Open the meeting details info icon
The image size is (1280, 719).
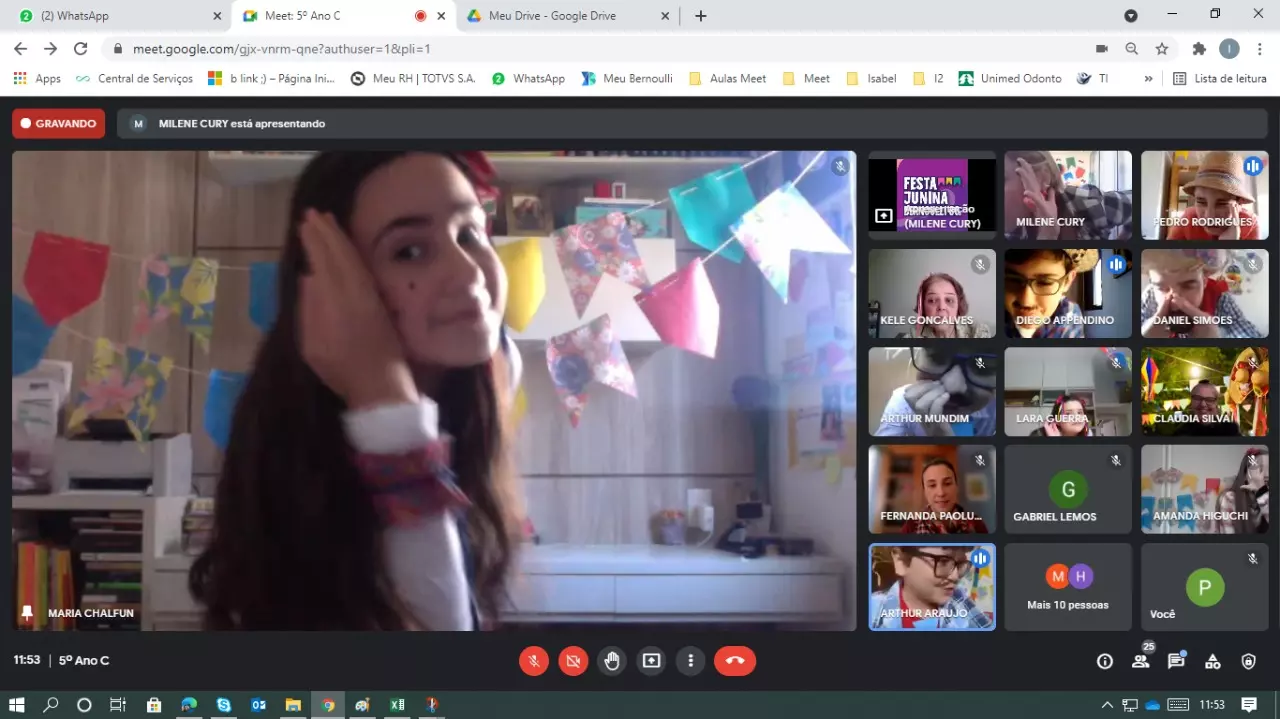1105,661
